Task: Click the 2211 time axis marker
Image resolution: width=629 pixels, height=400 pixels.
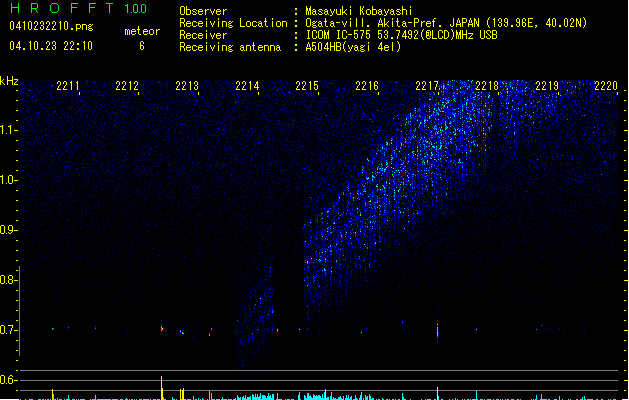Action: point(67,86)
